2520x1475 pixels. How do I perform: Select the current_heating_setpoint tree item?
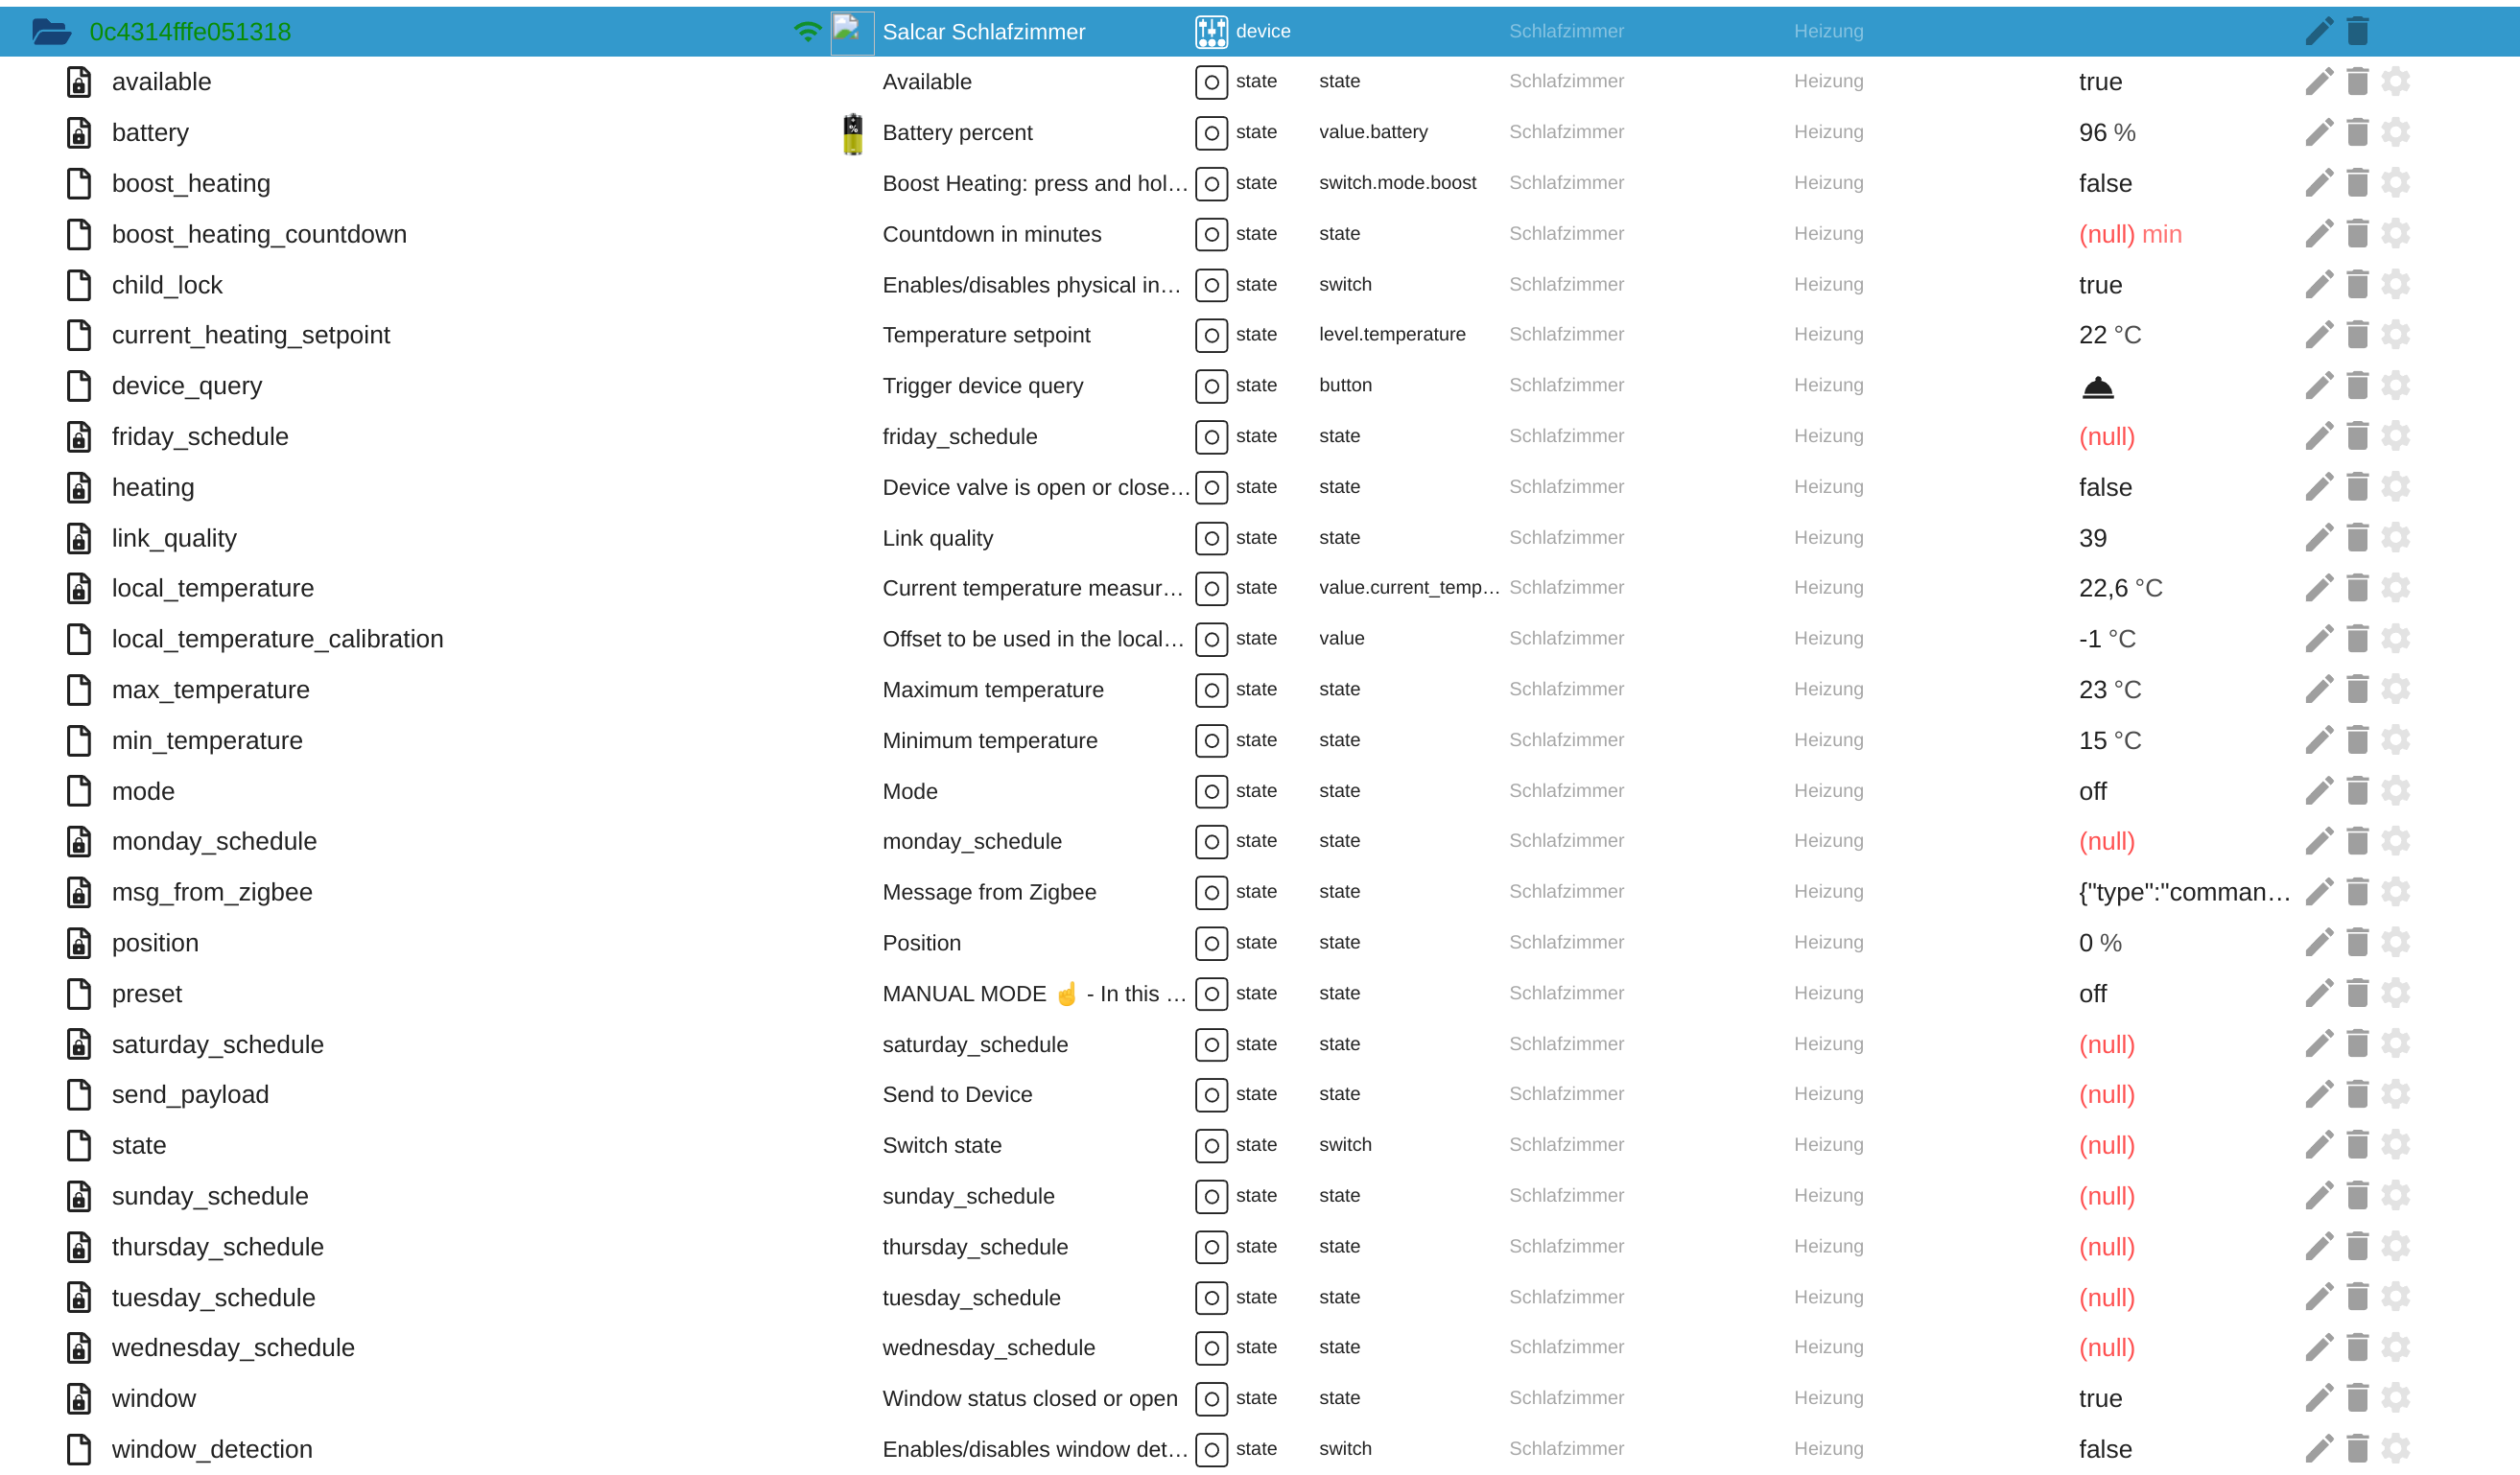250,335
